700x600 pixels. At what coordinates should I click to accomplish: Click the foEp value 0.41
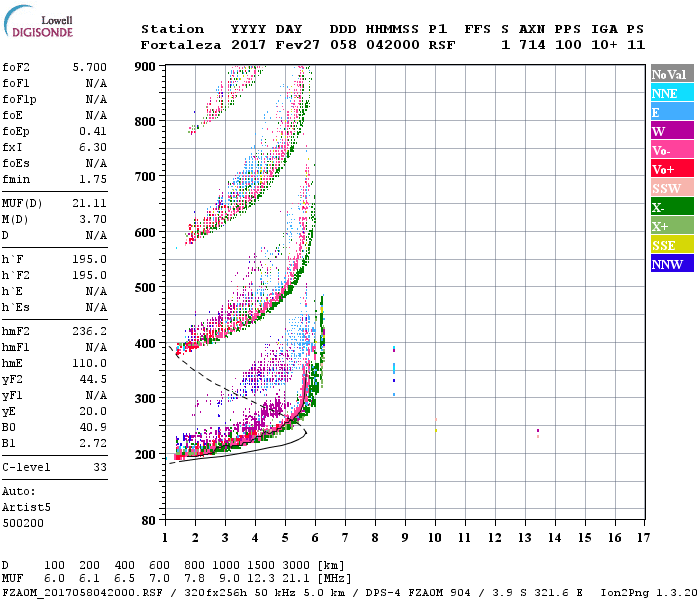coord(93,131)
